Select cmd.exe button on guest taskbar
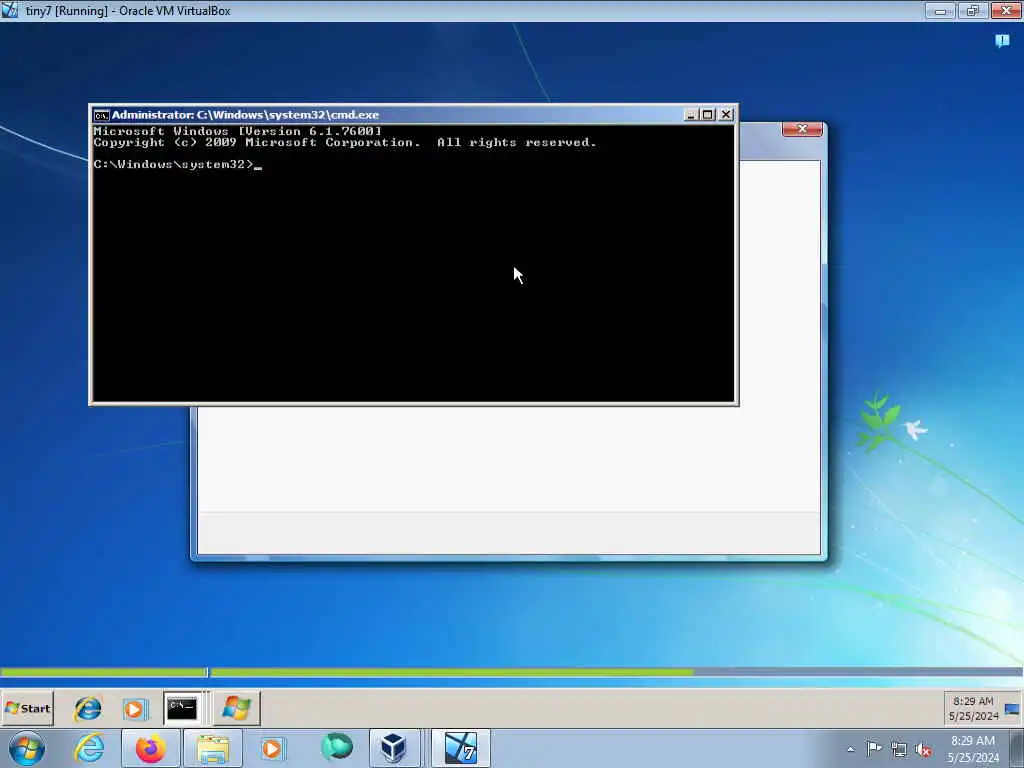The width and height of the screenshot is (1024, 768). 182,709
